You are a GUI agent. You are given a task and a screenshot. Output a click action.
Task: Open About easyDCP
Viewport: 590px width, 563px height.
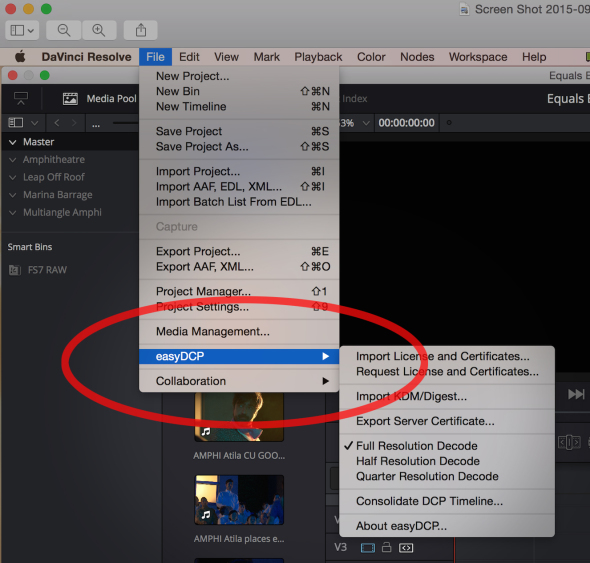click(447, 526)
